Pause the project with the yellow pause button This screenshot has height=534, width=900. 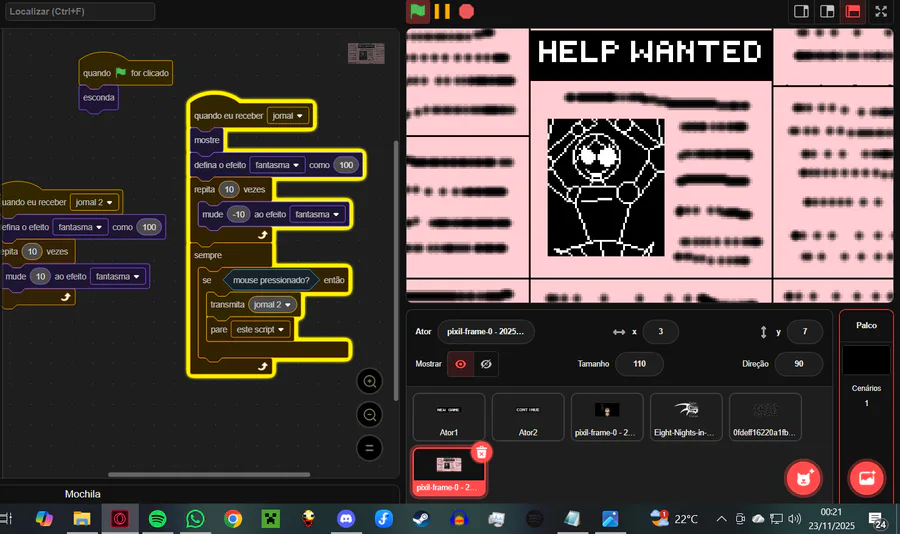442,11
